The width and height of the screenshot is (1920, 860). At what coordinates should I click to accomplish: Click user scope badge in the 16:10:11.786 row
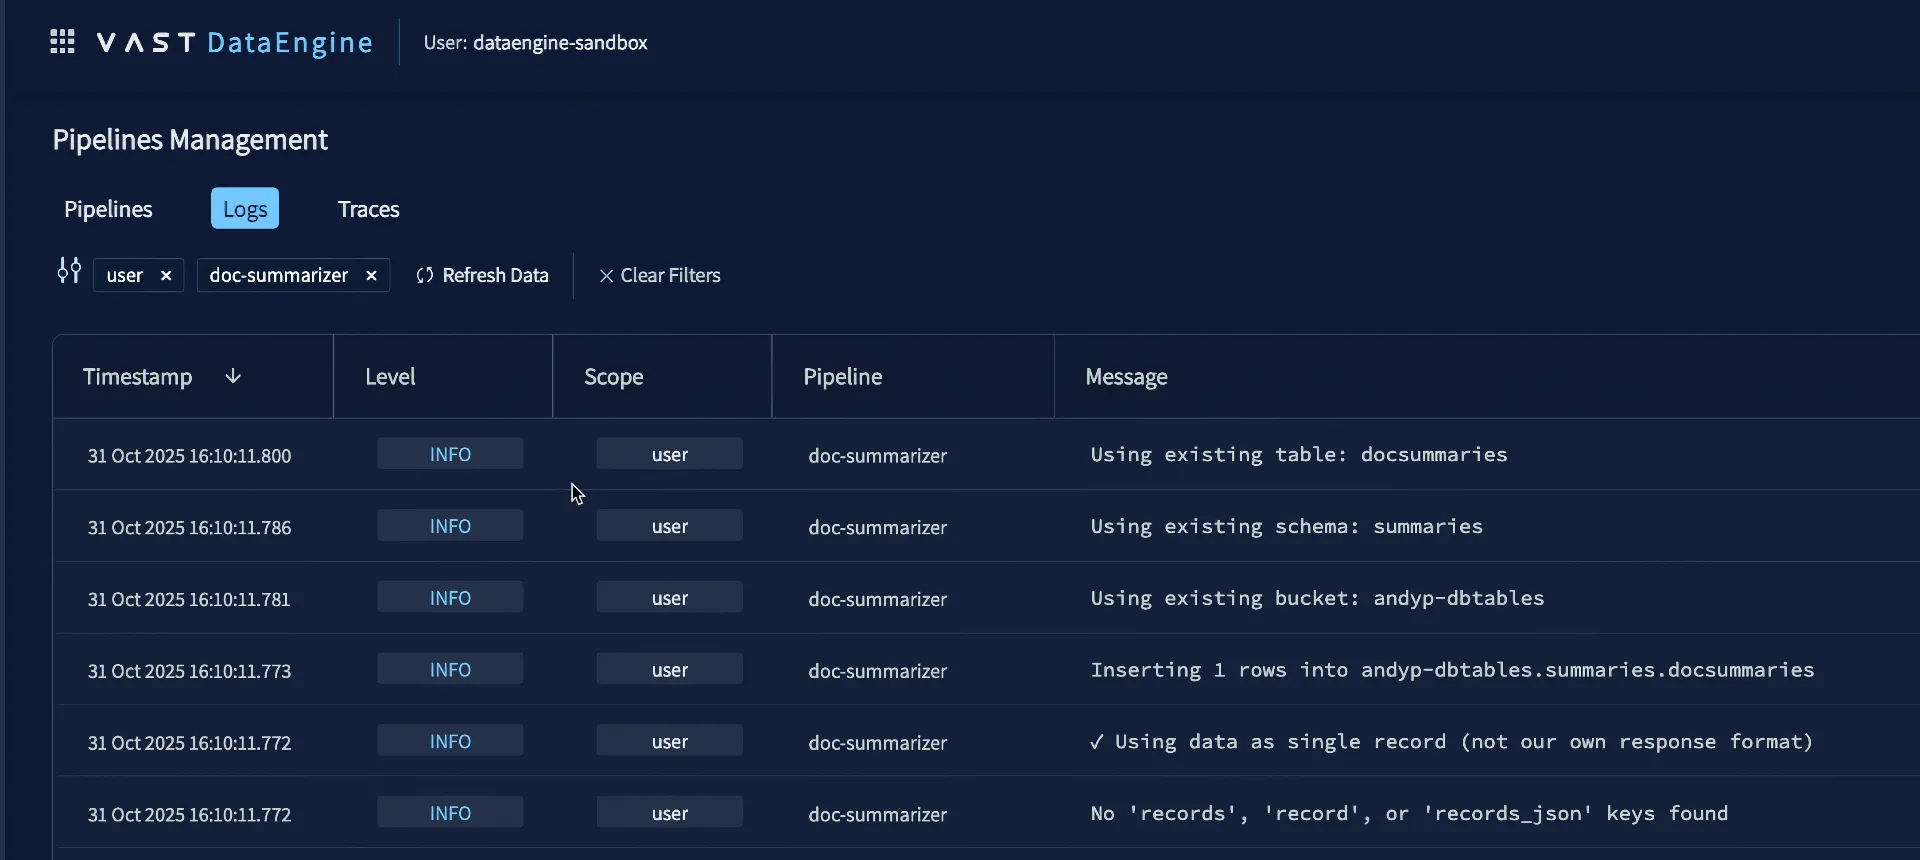670,526
